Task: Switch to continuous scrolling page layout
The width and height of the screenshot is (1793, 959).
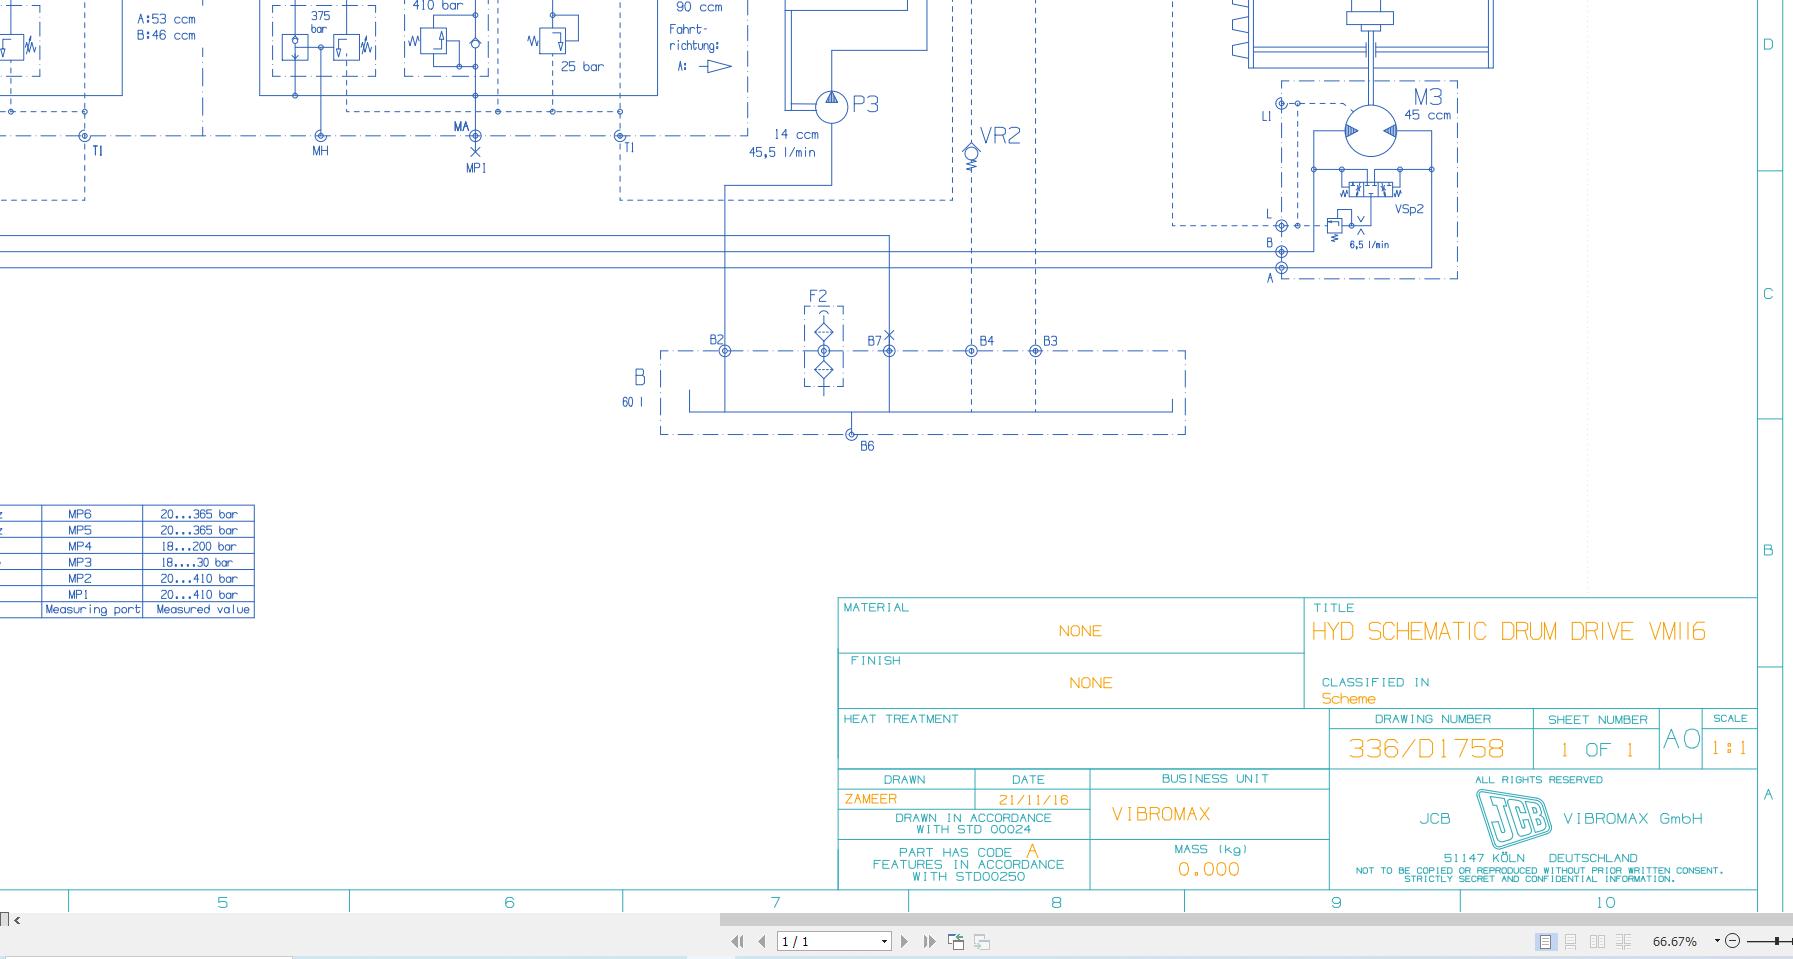Action: pos(1571,941)
